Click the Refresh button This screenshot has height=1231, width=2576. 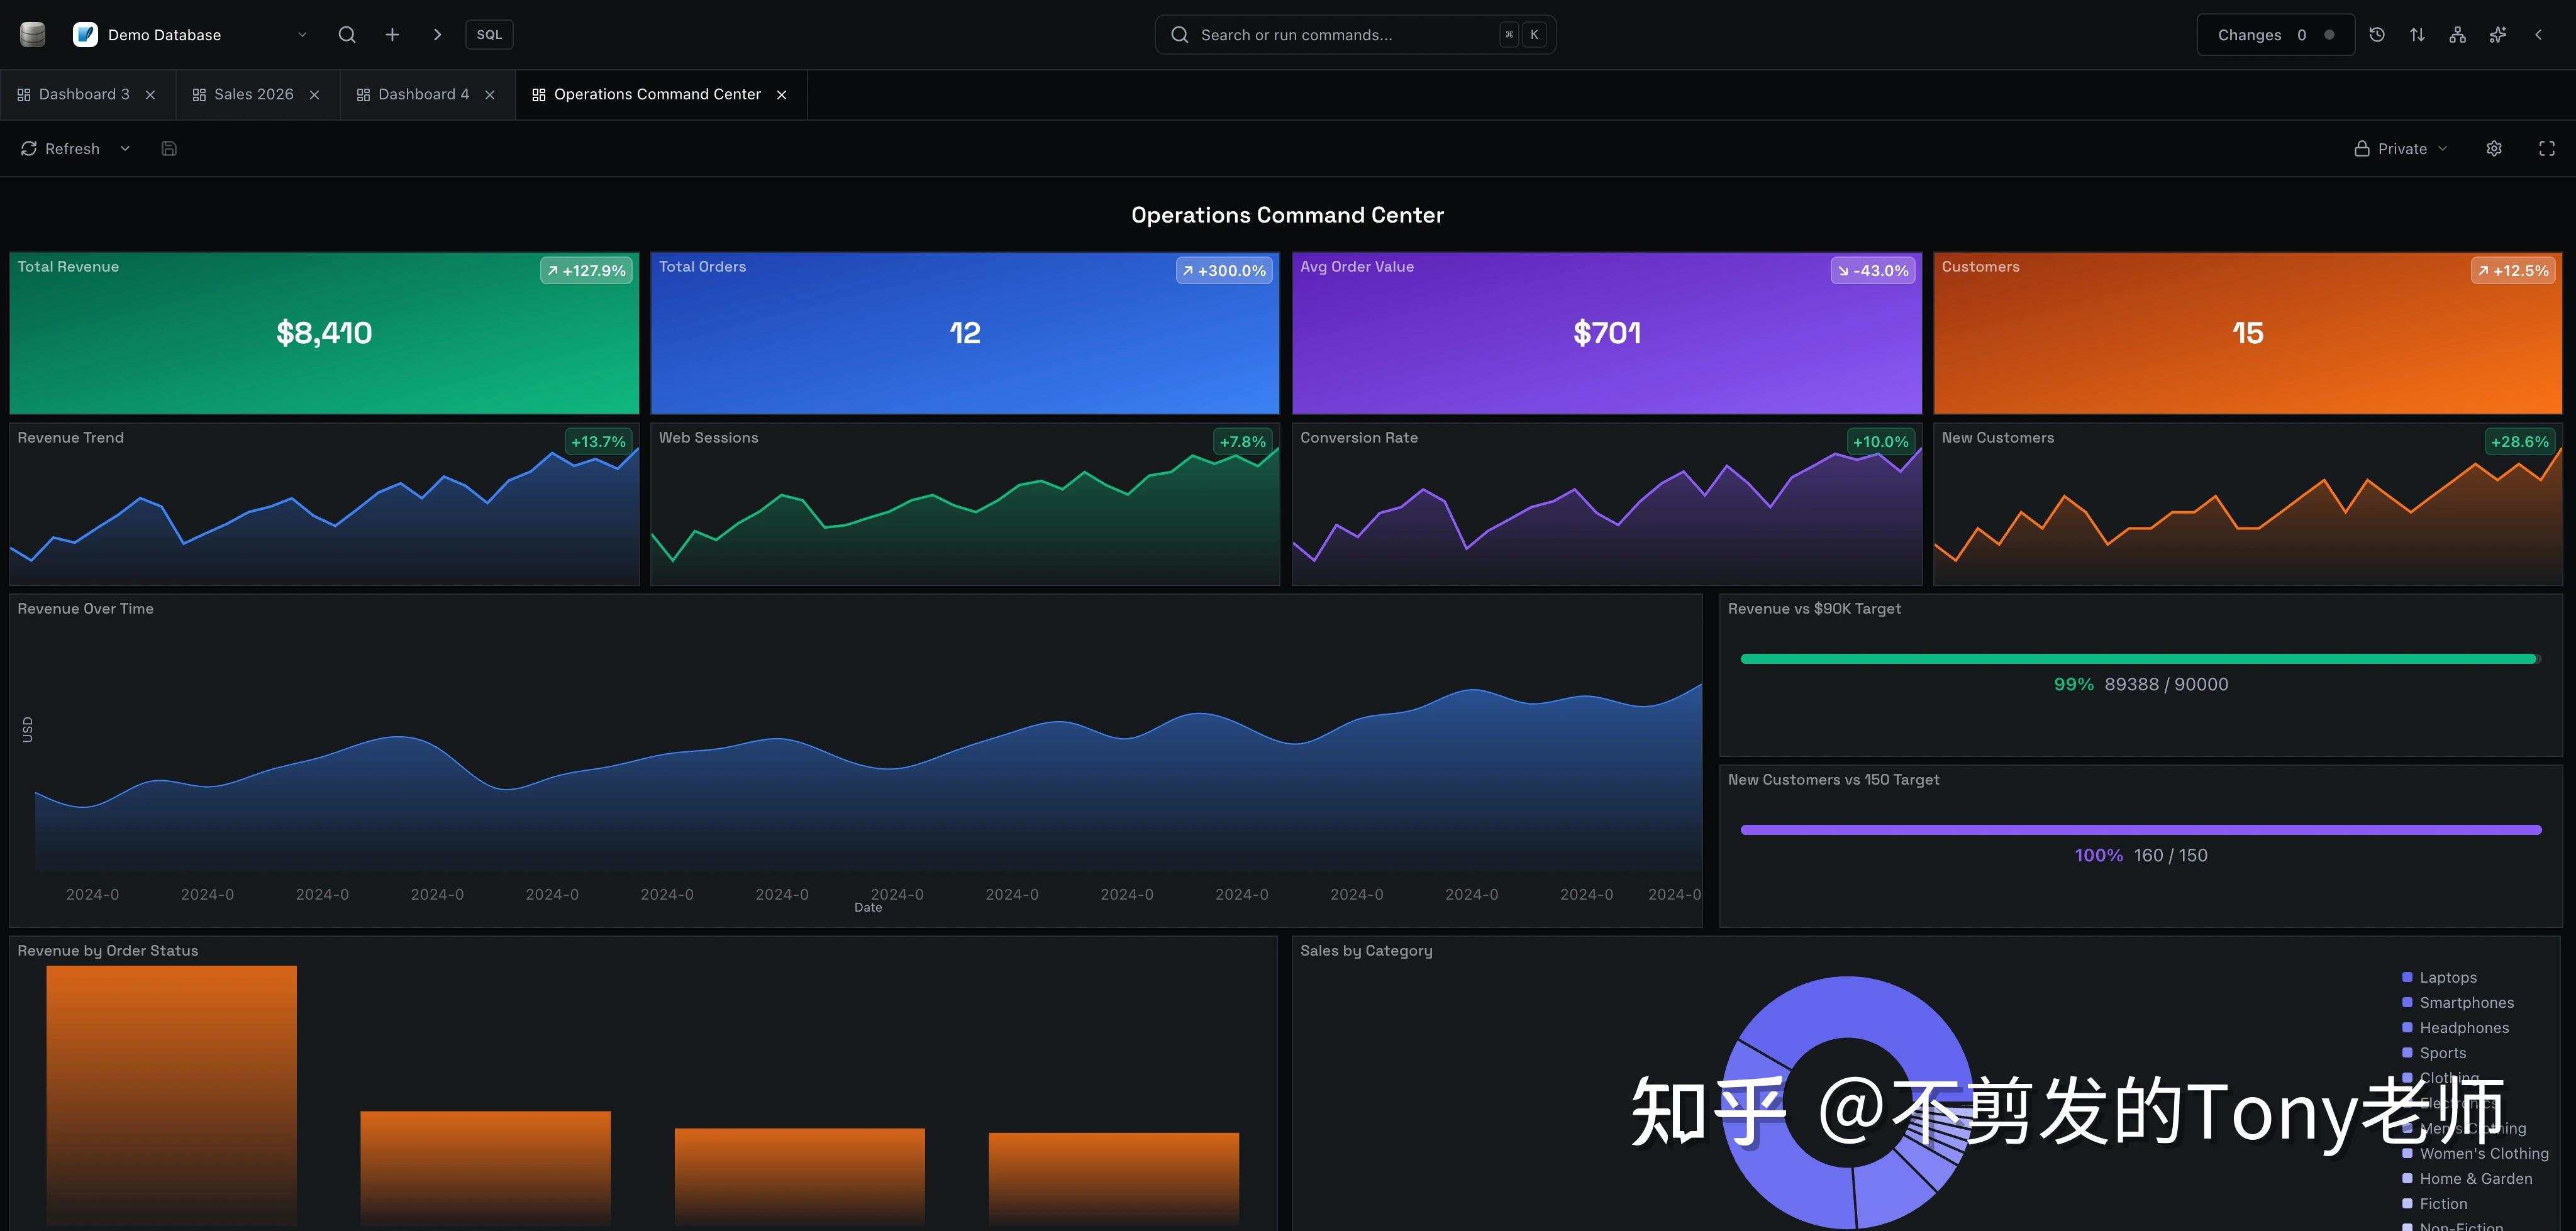click(x=60, y=149)
